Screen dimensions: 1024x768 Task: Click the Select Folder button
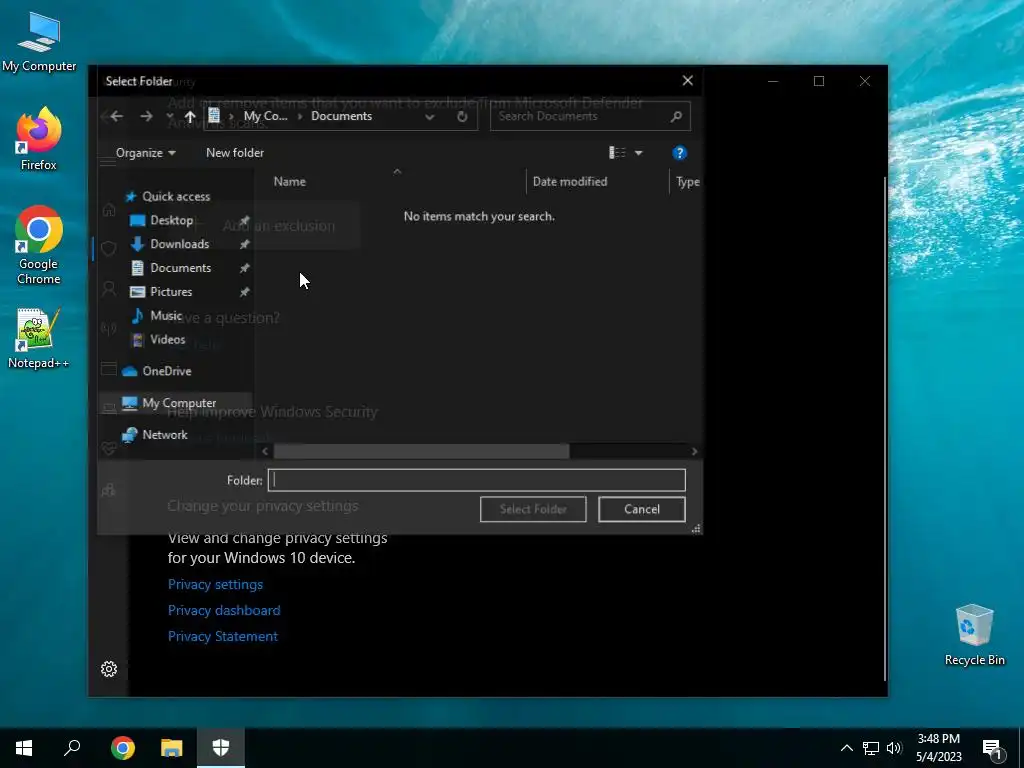coord(533,509)
